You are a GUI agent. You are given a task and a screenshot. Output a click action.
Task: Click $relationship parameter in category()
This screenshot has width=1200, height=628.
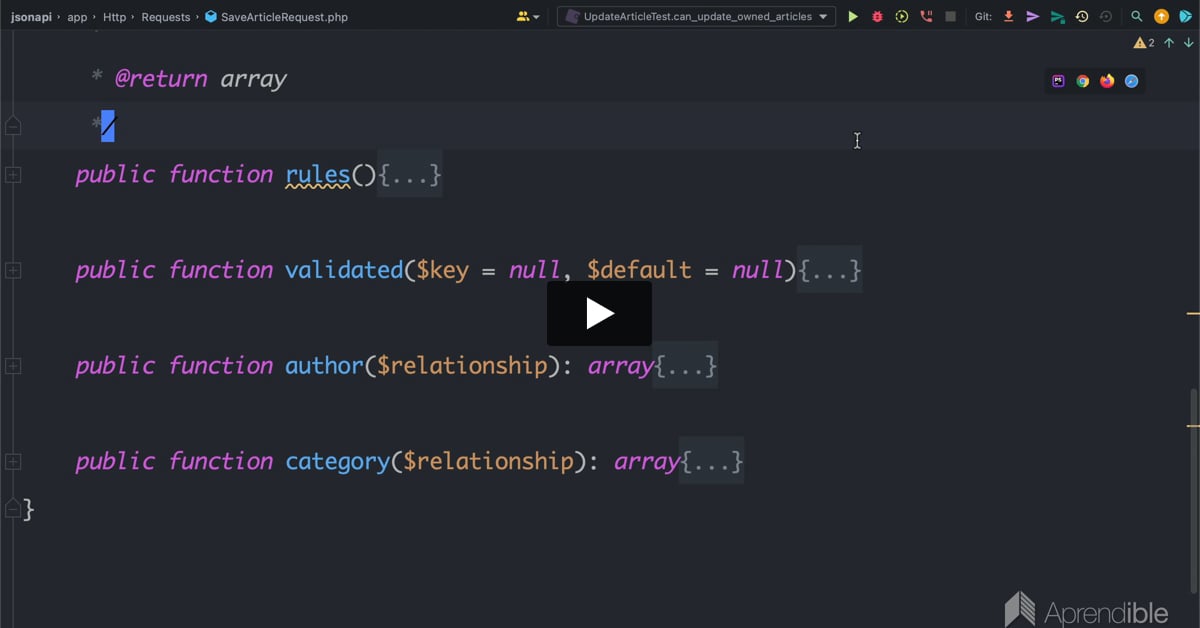pyautogui.click(x=488, y=461)
